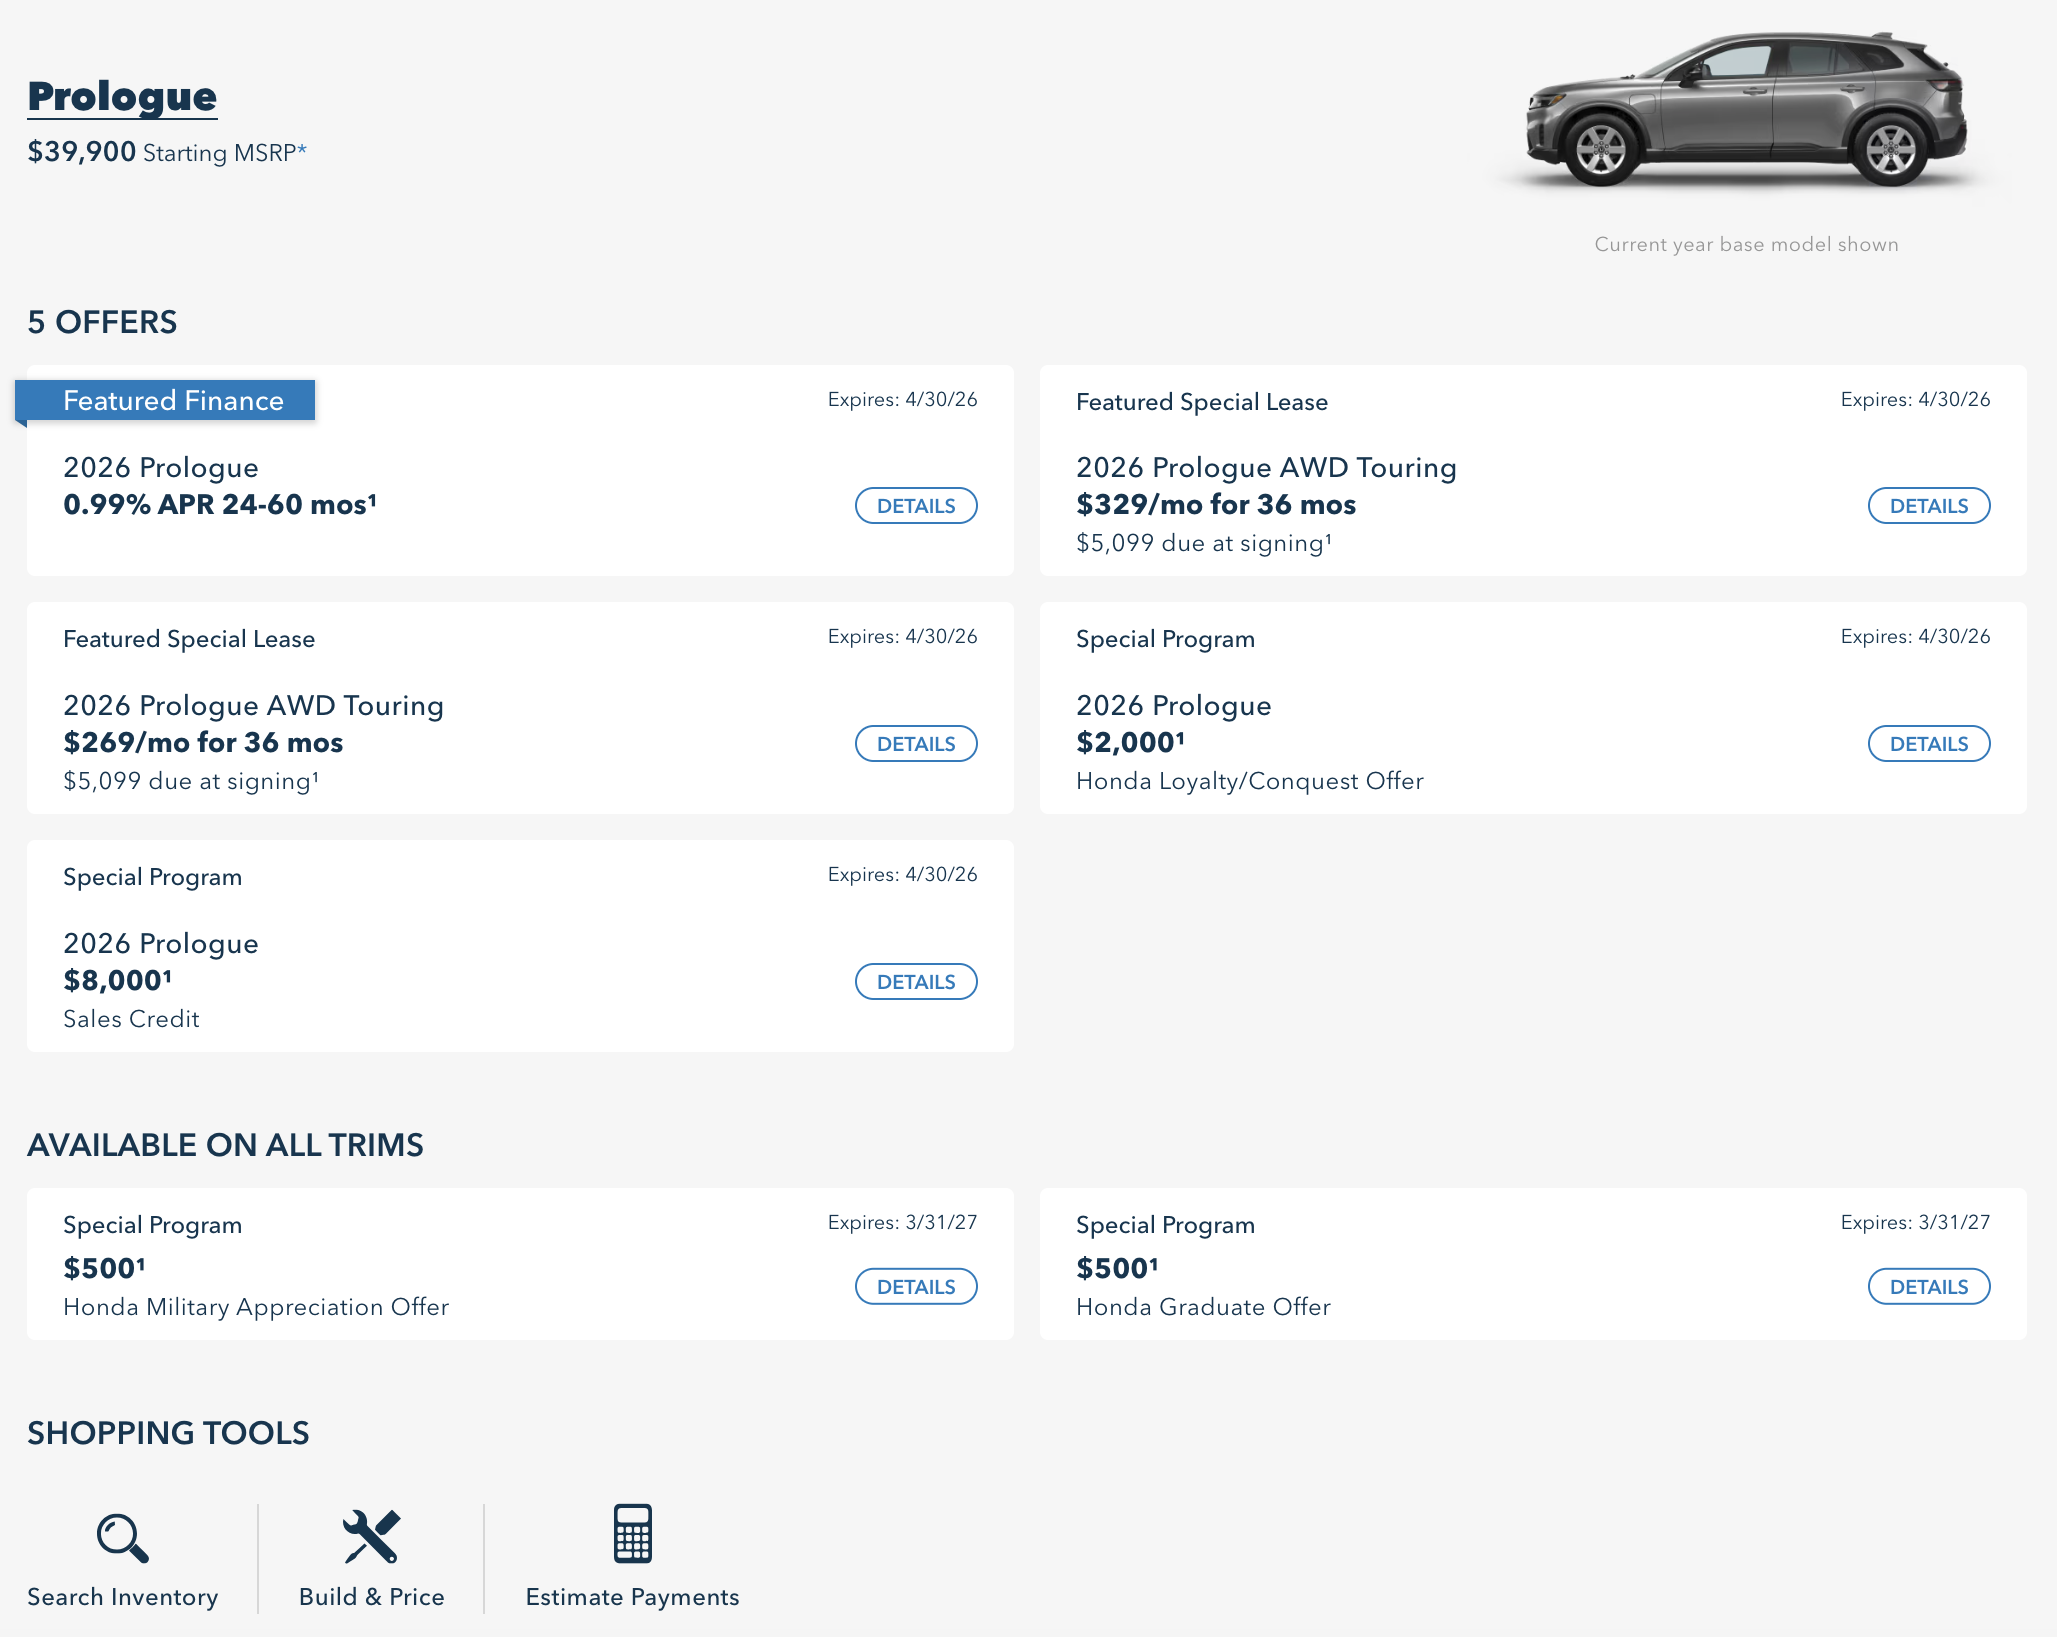The height and width of the screenshot is (1637, 2057).
Task: Click the Search Inventory magnifying glass icon
Action: 122,1537
